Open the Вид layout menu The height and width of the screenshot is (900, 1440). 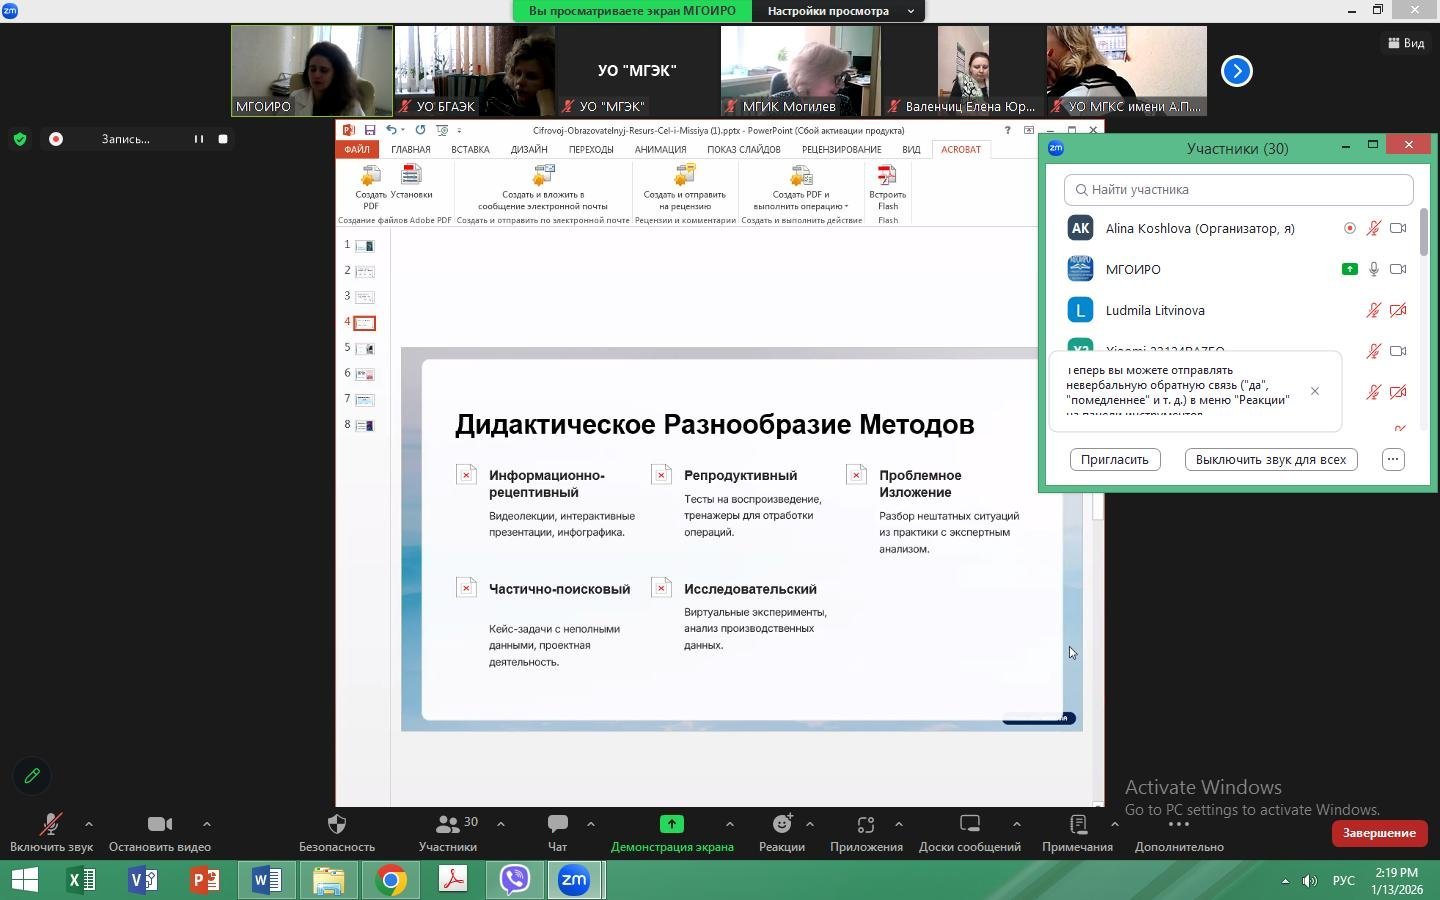pos(1406,43)
